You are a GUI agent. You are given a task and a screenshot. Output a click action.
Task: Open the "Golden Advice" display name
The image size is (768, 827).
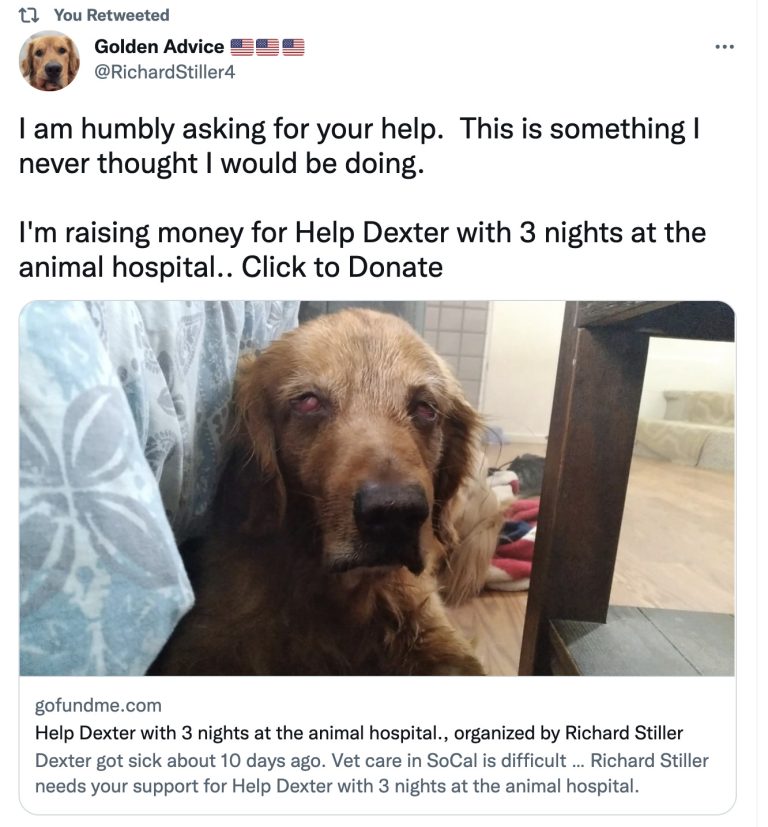(x=159, y=46)
